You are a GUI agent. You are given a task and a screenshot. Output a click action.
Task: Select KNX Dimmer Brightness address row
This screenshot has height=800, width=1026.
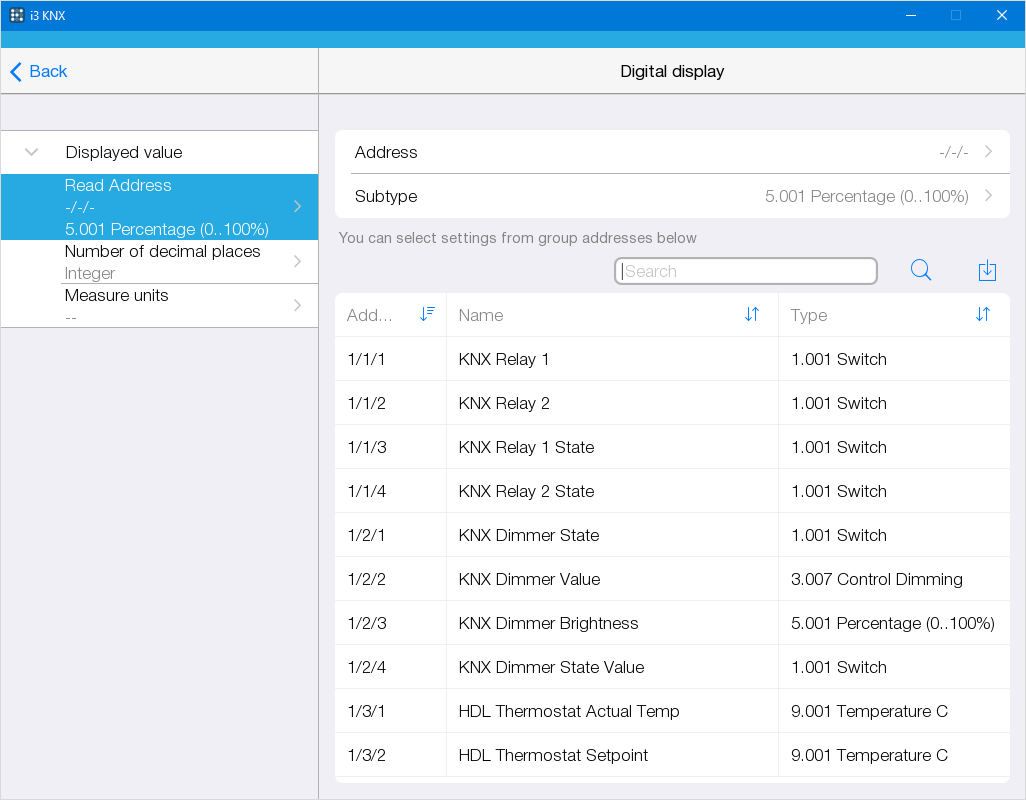coord(672,623)
